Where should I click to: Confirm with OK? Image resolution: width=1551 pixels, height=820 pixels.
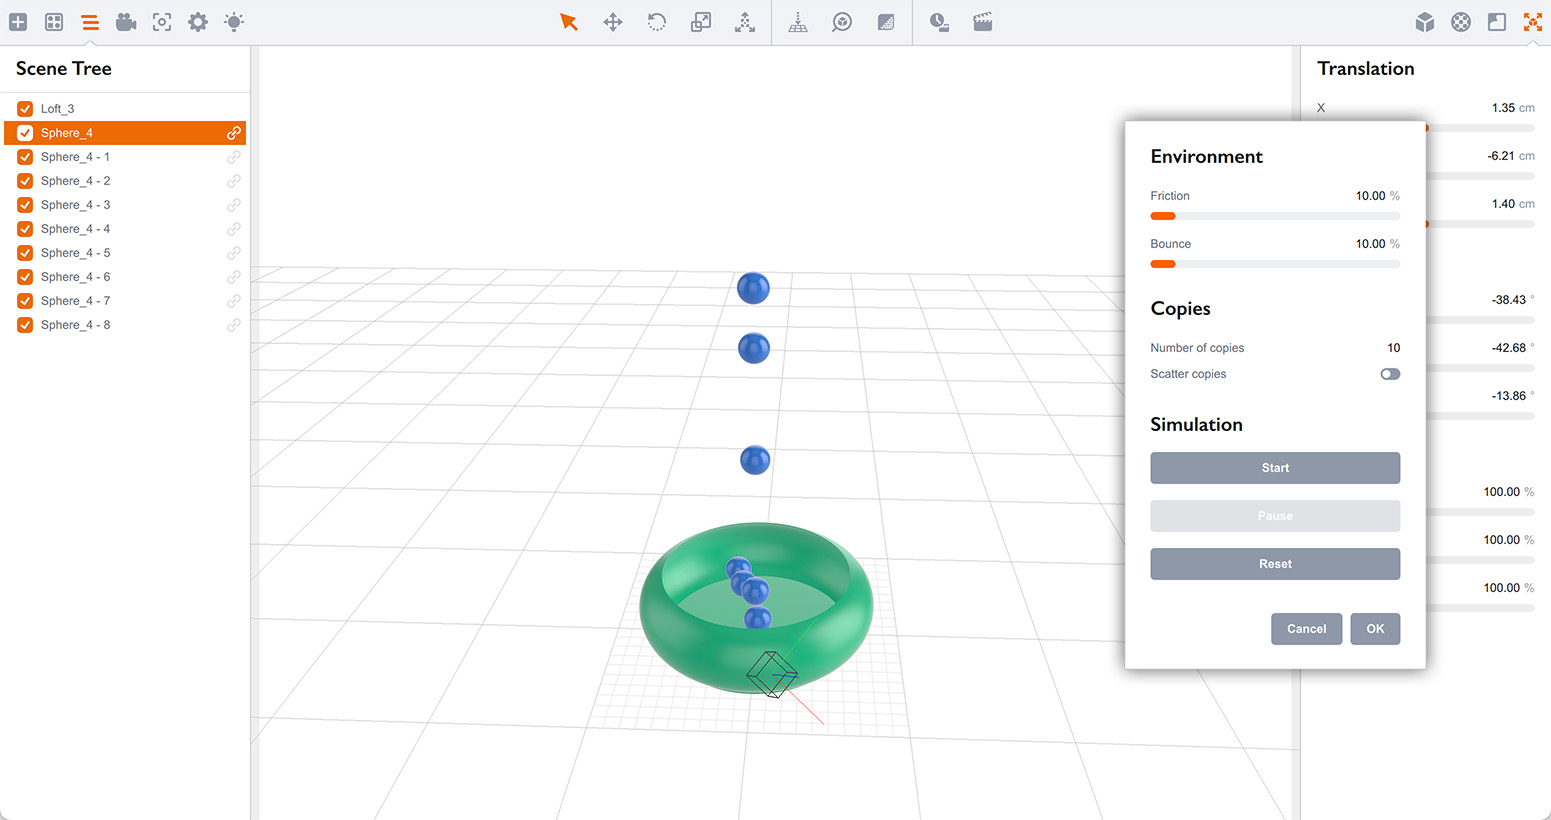pyautogui.click(x=1375, y=628)
